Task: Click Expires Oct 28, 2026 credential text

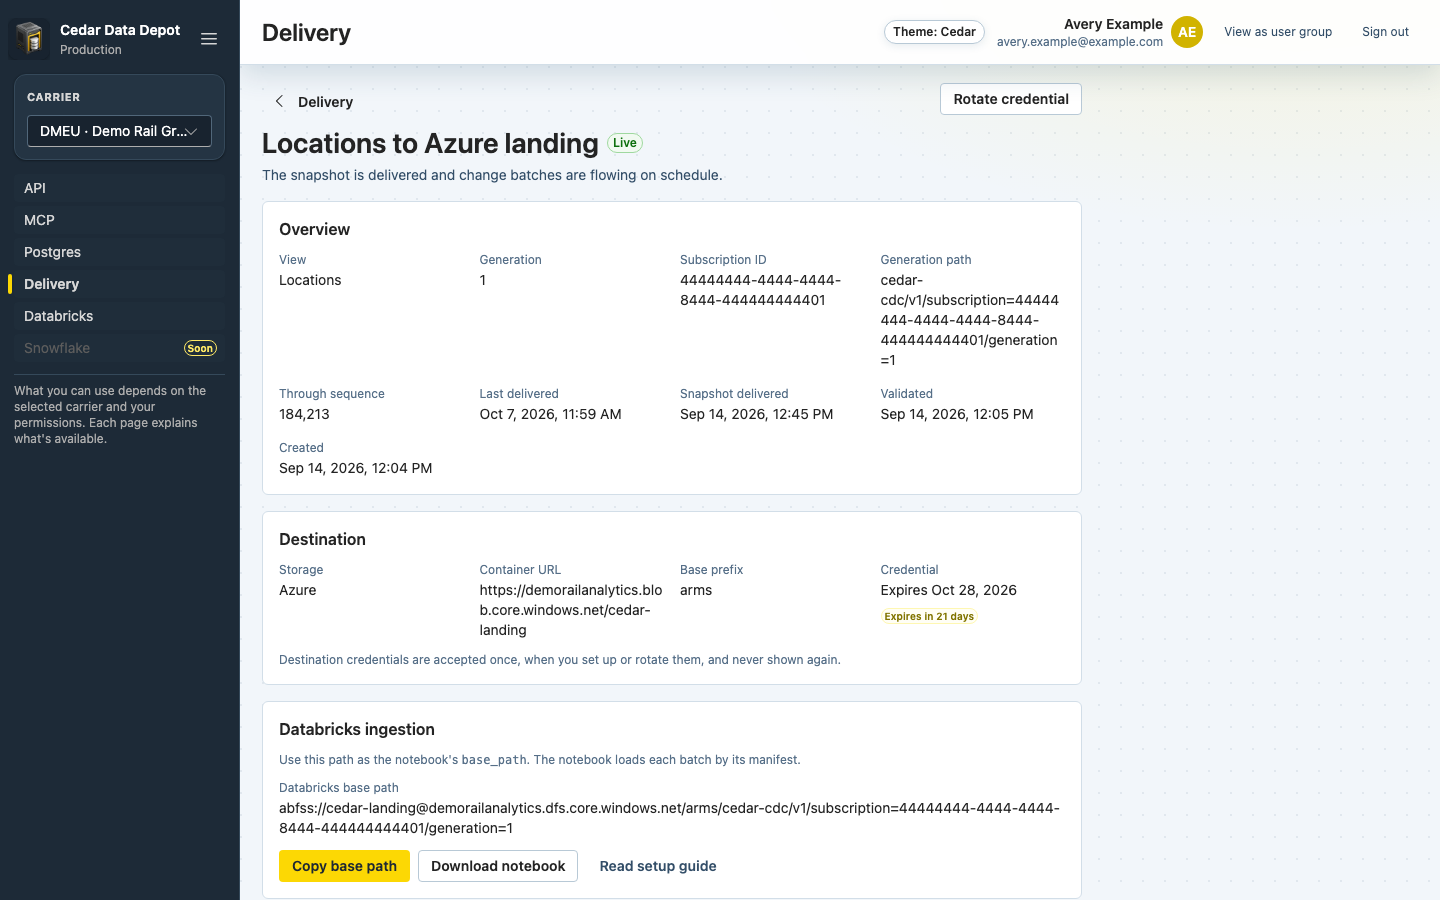Action: tap(948, 590)
